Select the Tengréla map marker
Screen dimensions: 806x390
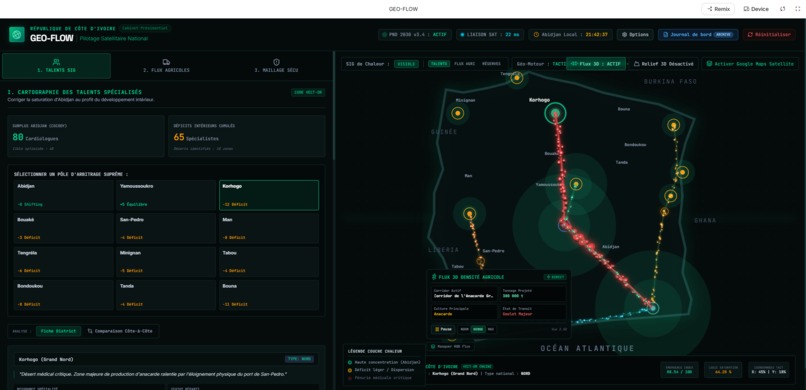[517, 78]
